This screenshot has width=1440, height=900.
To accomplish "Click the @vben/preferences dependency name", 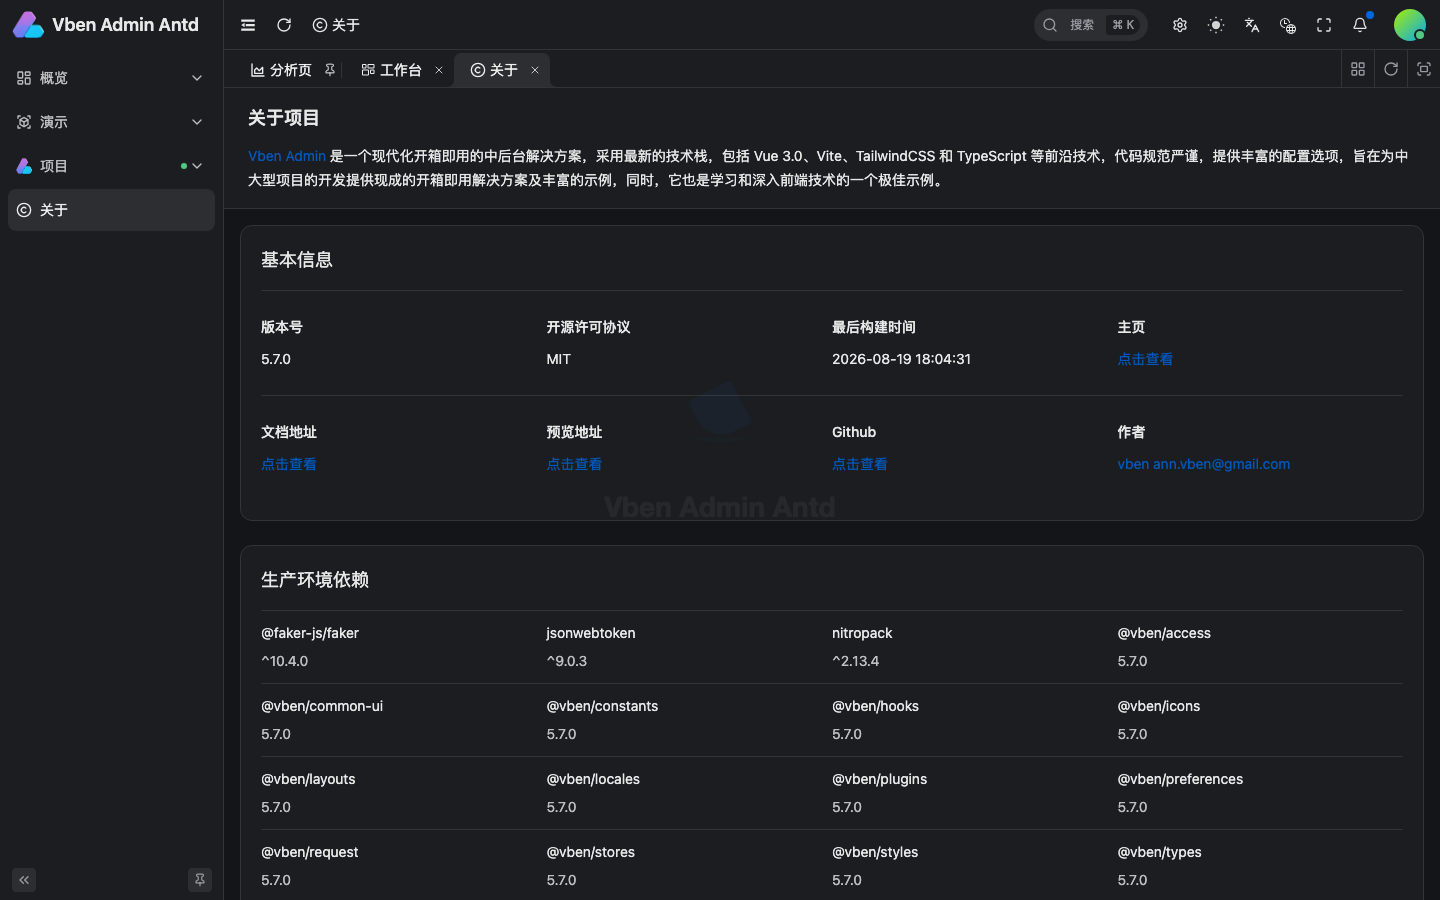I will point(1180,779).
